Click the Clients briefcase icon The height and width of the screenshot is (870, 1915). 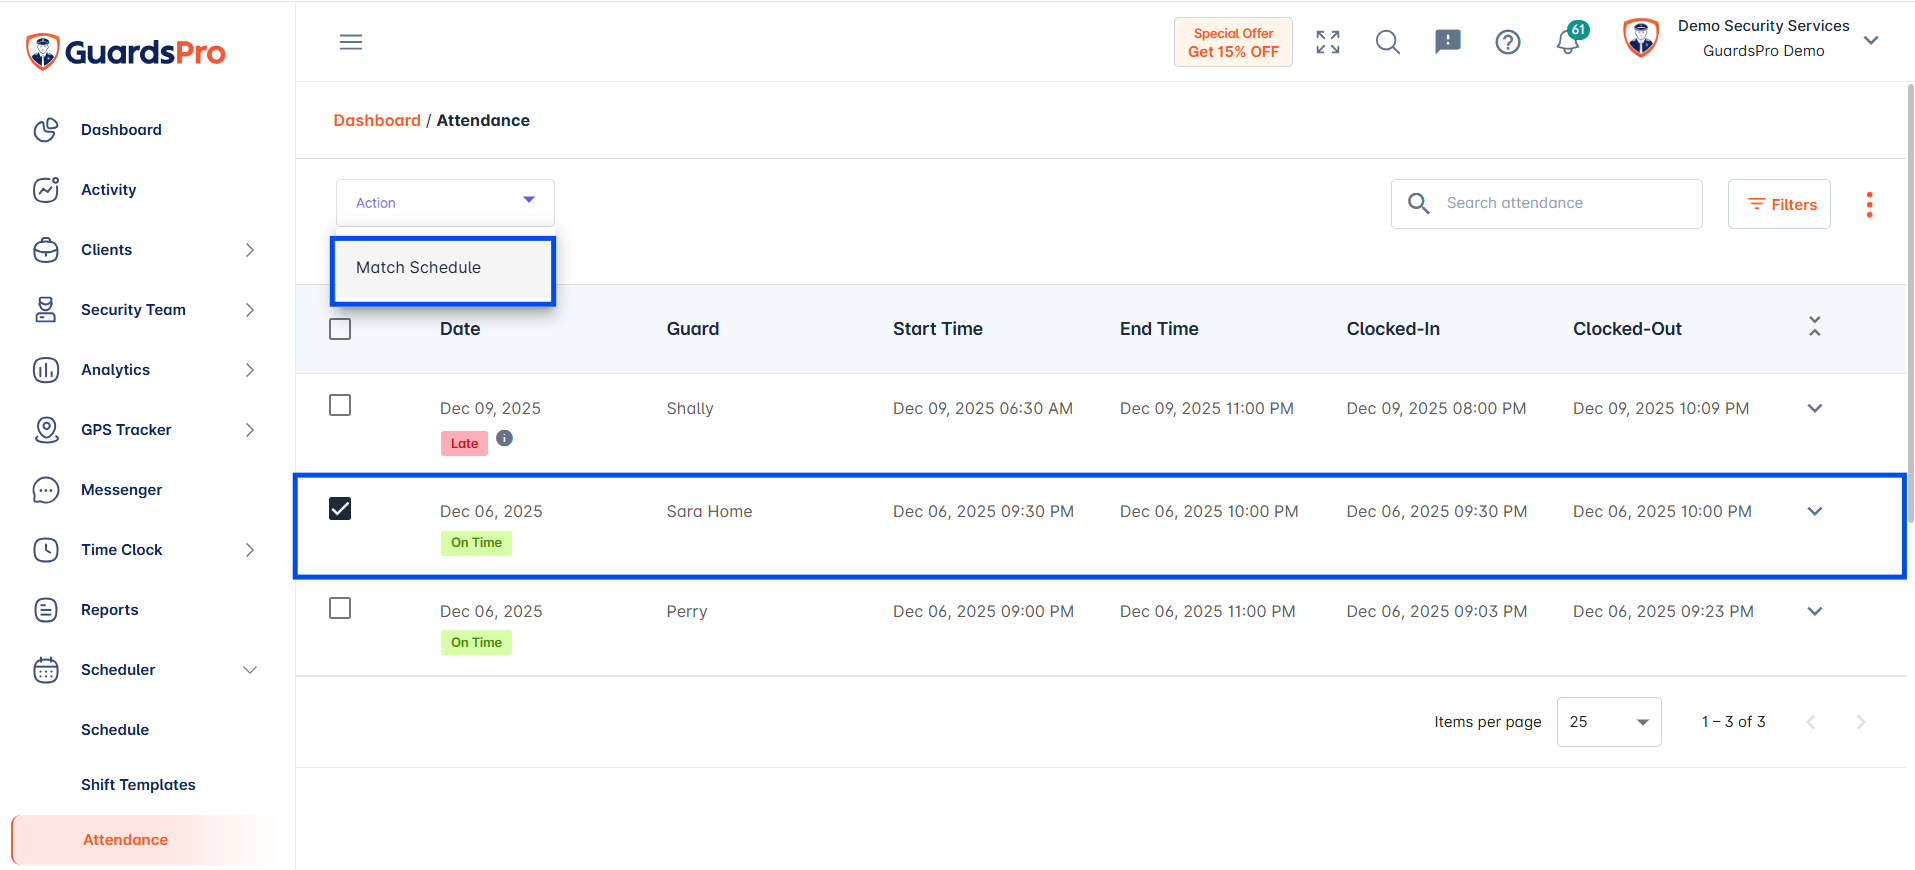[x=46, y=250]
